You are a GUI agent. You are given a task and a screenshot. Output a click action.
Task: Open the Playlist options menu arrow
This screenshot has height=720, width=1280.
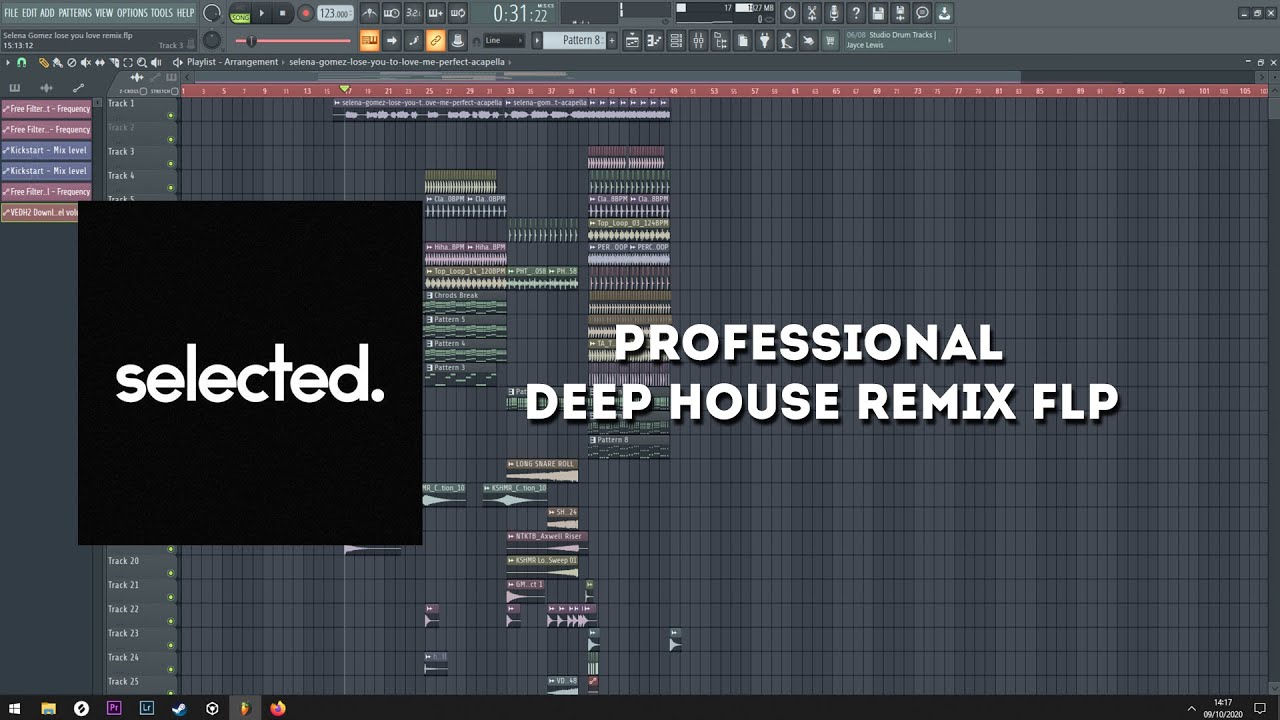[x=8, y=63]
